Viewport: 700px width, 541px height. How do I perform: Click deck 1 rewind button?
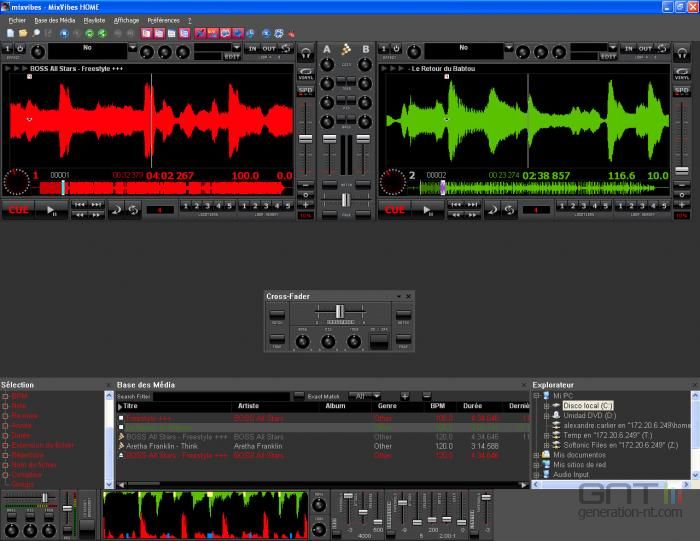click(79, 215)
